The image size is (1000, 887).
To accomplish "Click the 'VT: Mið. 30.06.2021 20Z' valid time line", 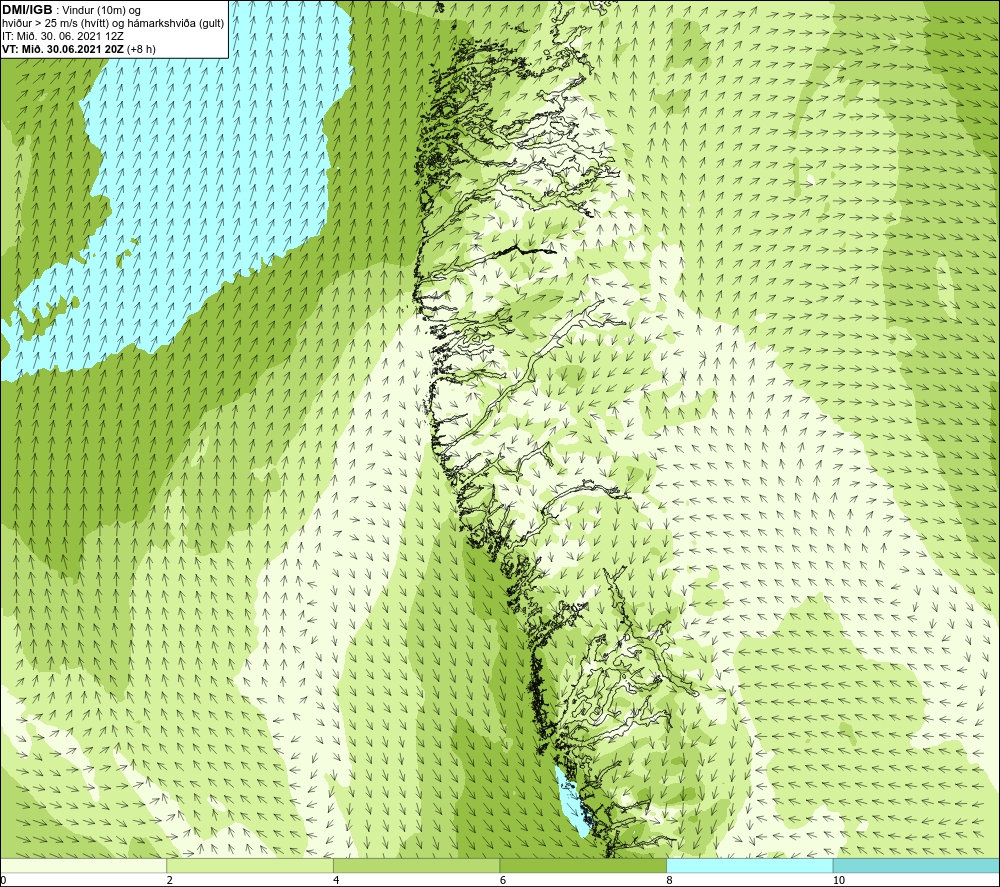I will click(78, 49).
